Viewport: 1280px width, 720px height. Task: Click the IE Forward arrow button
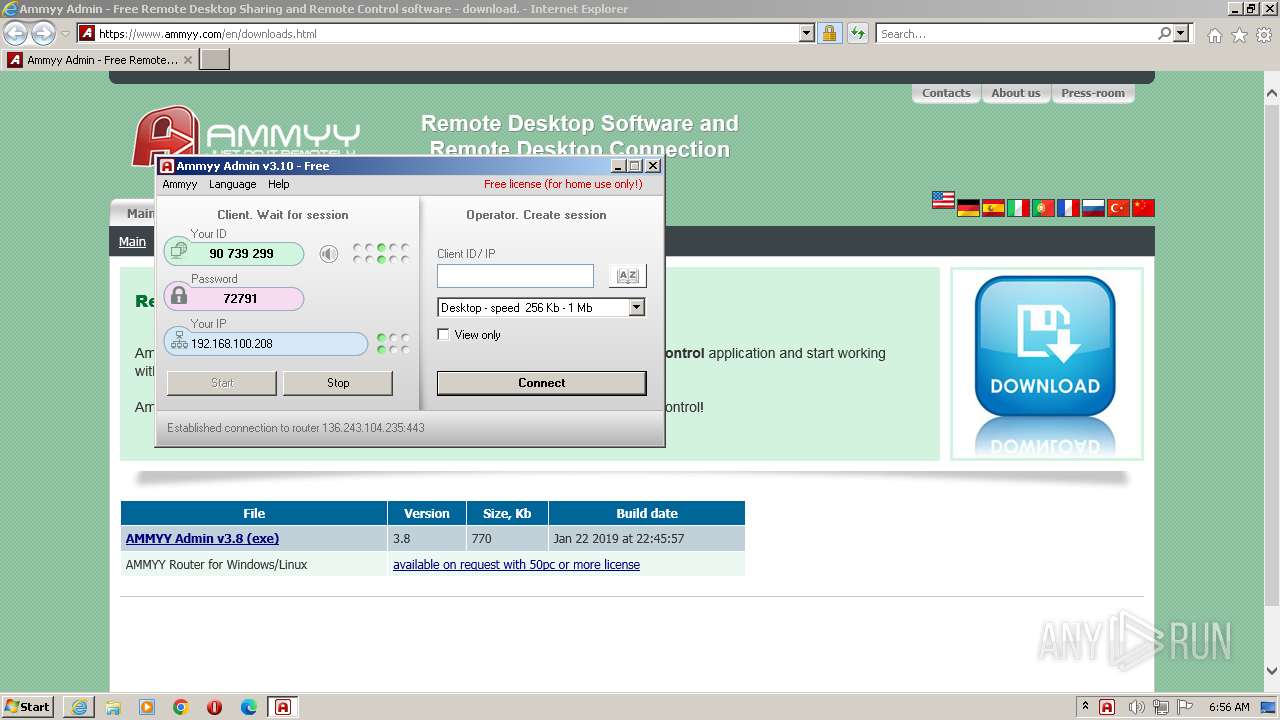coord(43,33)
